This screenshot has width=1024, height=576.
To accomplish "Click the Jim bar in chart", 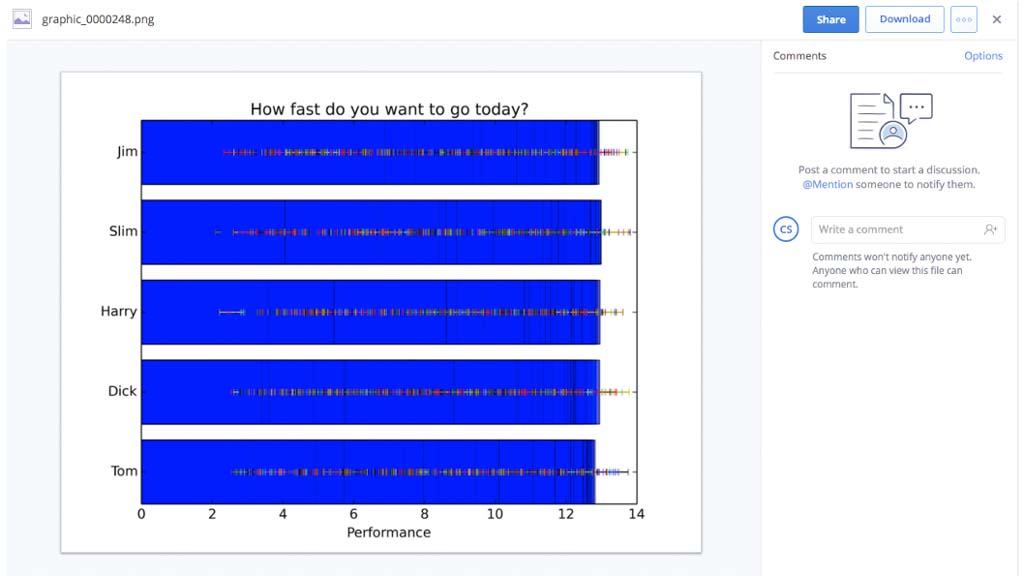I will [x=369, y=152].
